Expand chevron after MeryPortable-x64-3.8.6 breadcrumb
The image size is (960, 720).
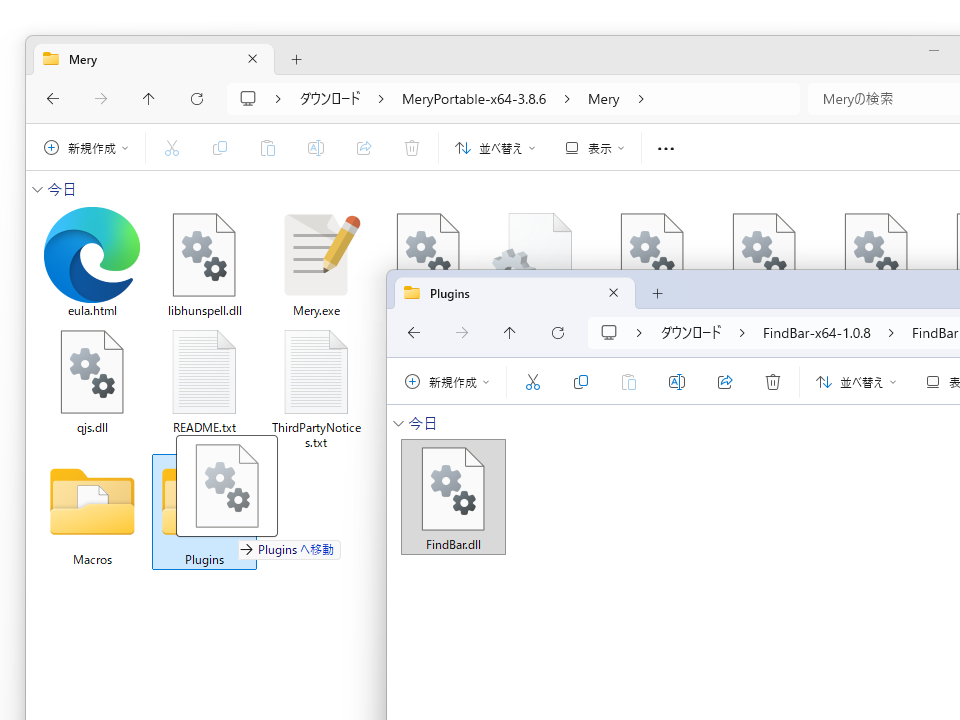tap(567, 99)
